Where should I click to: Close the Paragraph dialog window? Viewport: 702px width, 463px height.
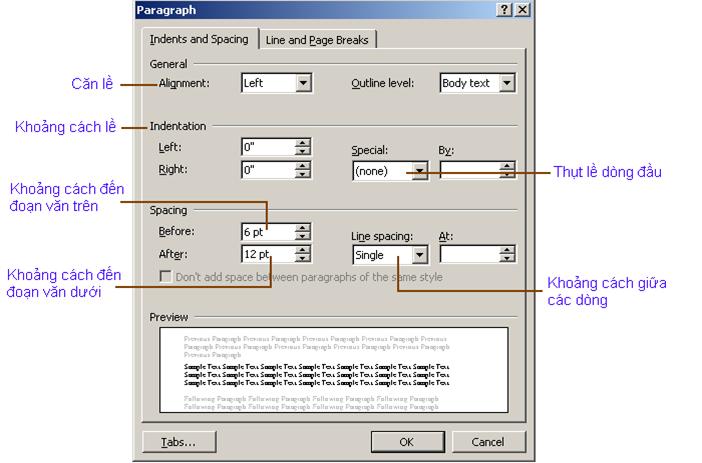522,9
